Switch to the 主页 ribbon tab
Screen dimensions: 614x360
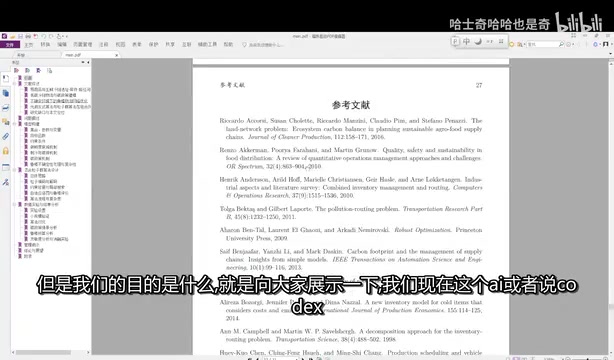pos(29,45)
